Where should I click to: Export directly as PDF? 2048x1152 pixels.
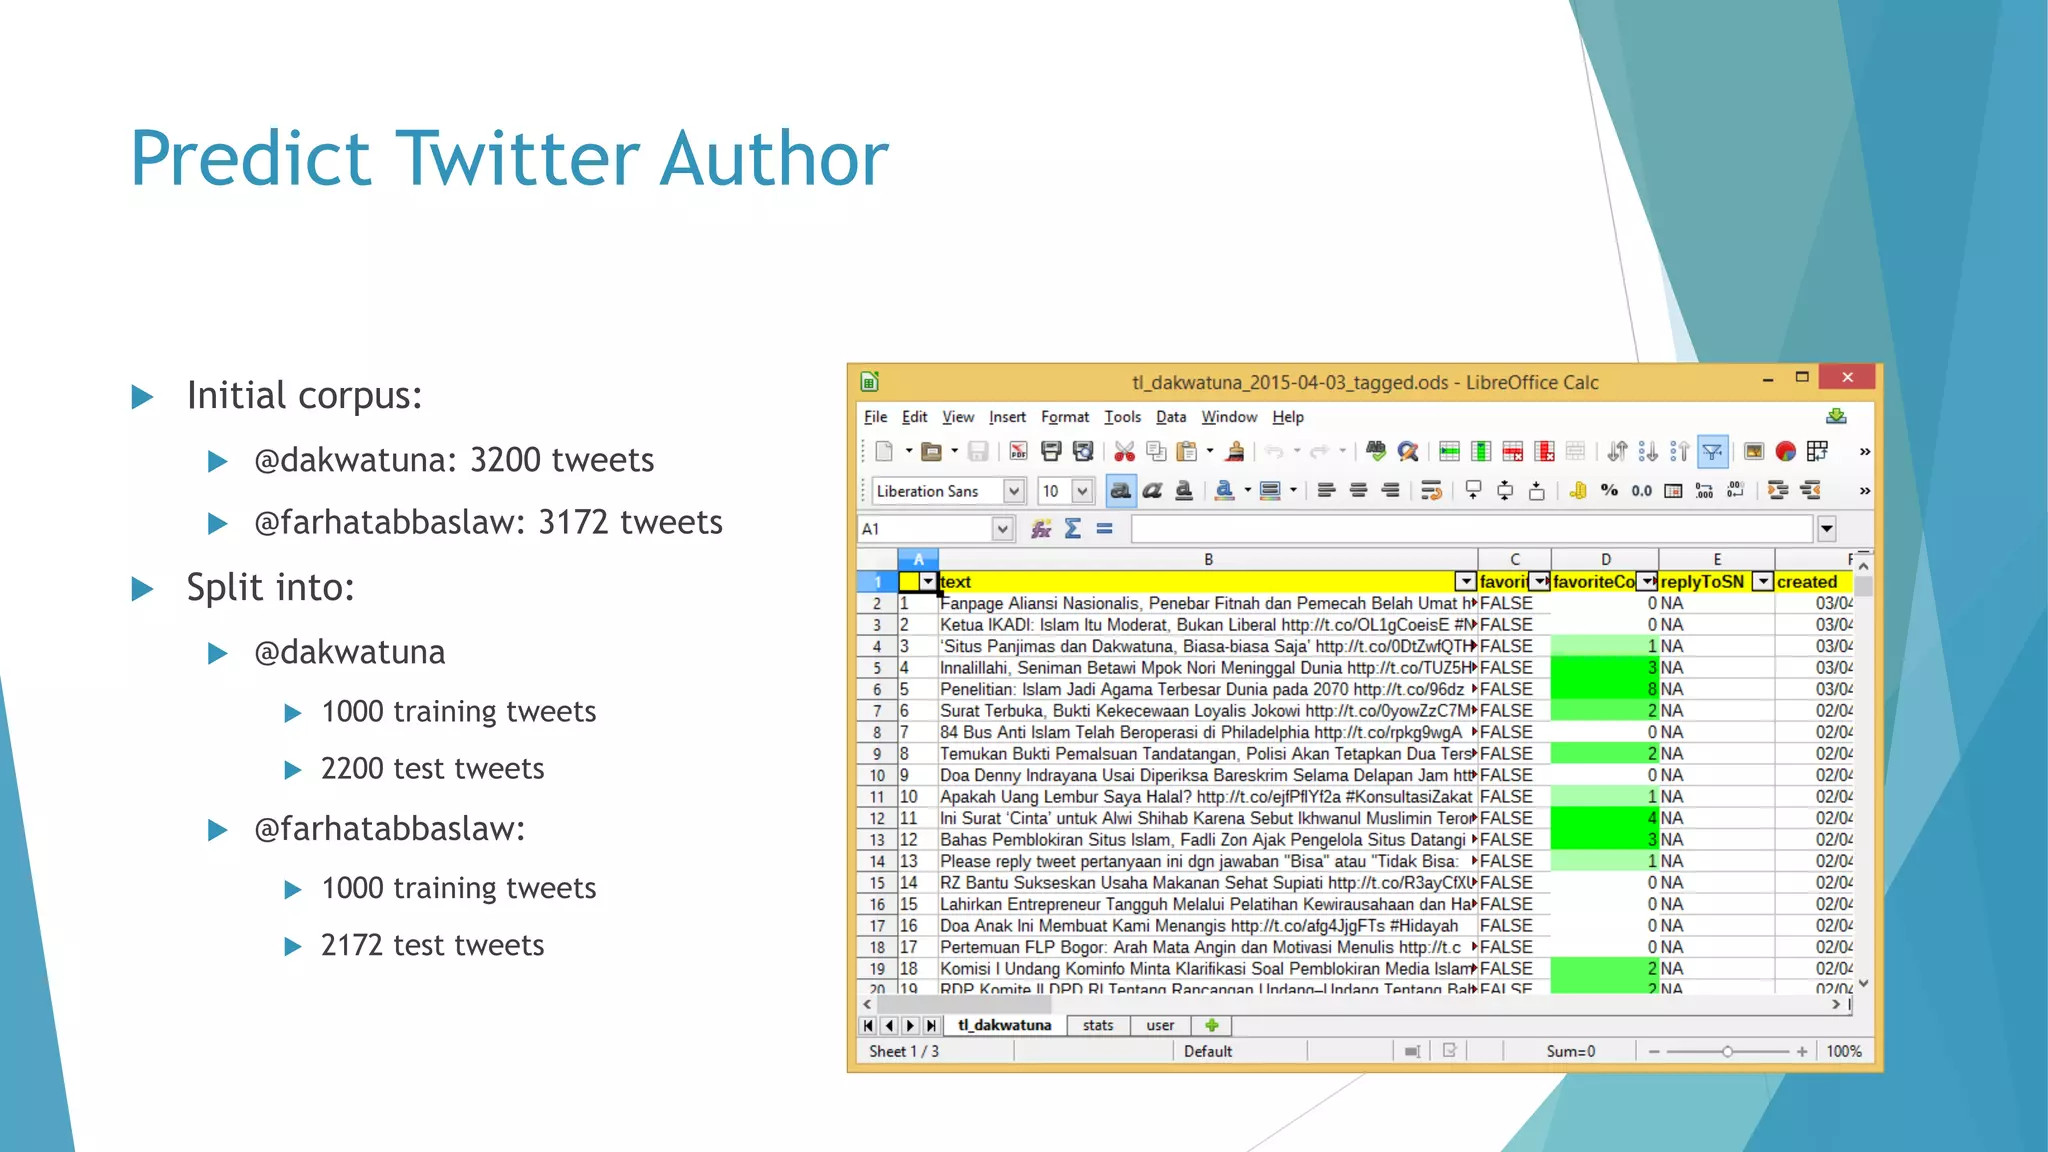pos(1018,452)
